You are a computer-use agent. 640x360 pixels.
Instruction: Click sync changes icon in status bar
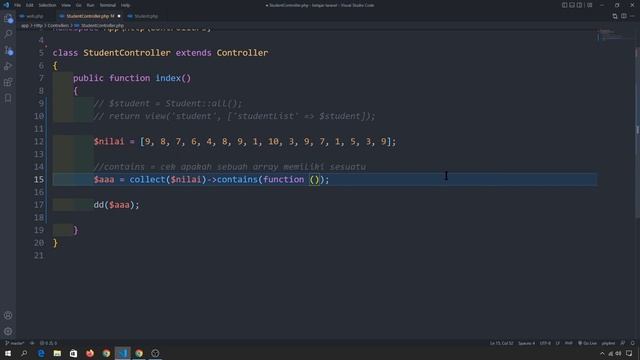(32, 343)
